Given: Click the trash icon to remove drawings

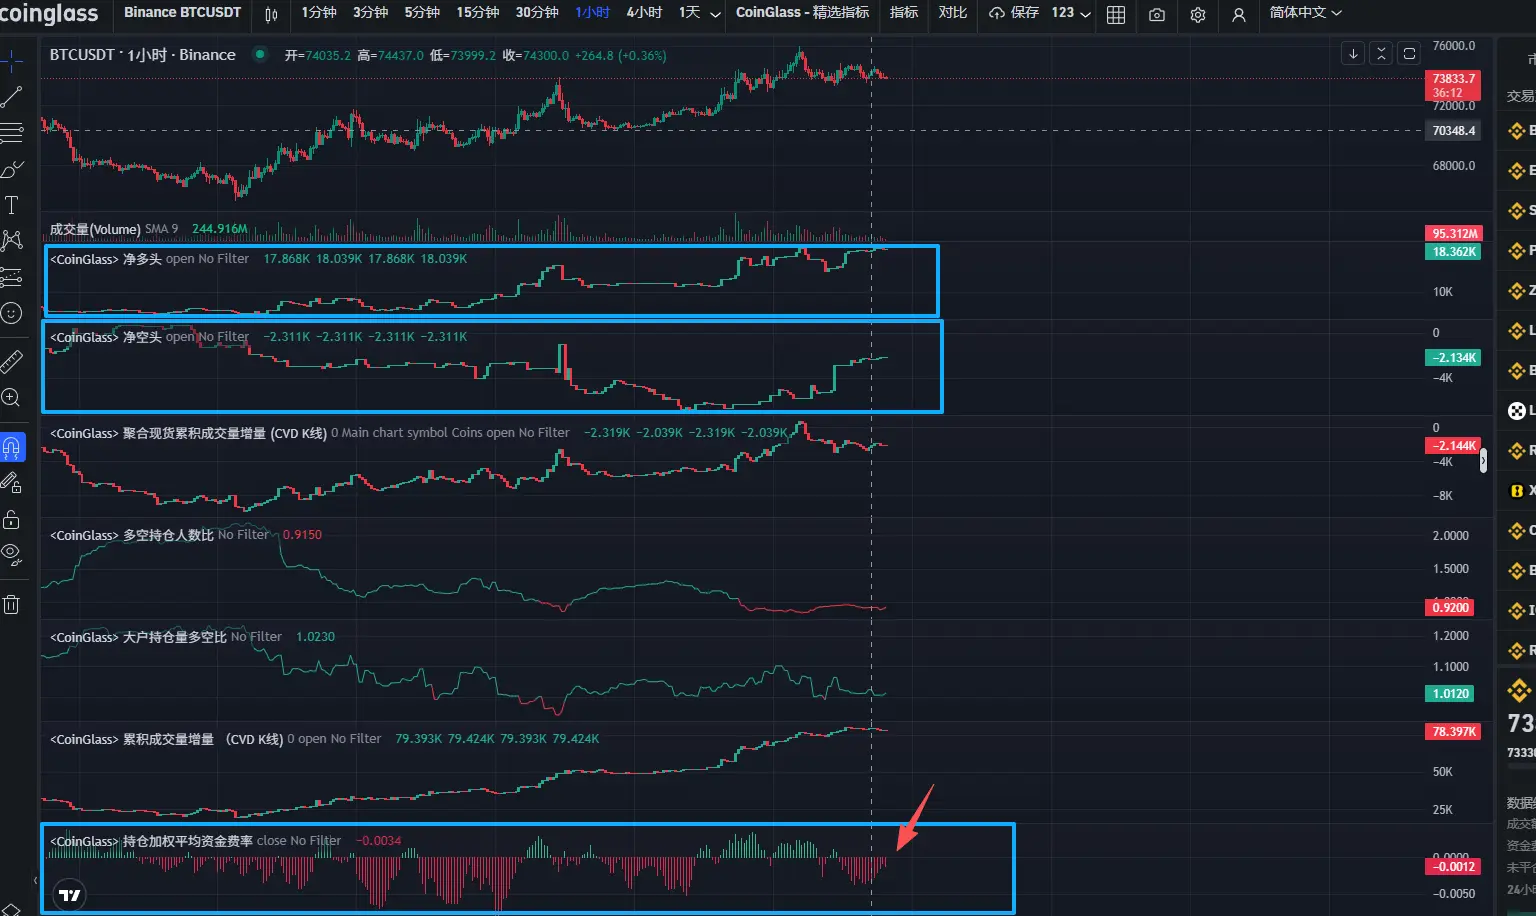Looking at the screenshot, I should (11, 604).
